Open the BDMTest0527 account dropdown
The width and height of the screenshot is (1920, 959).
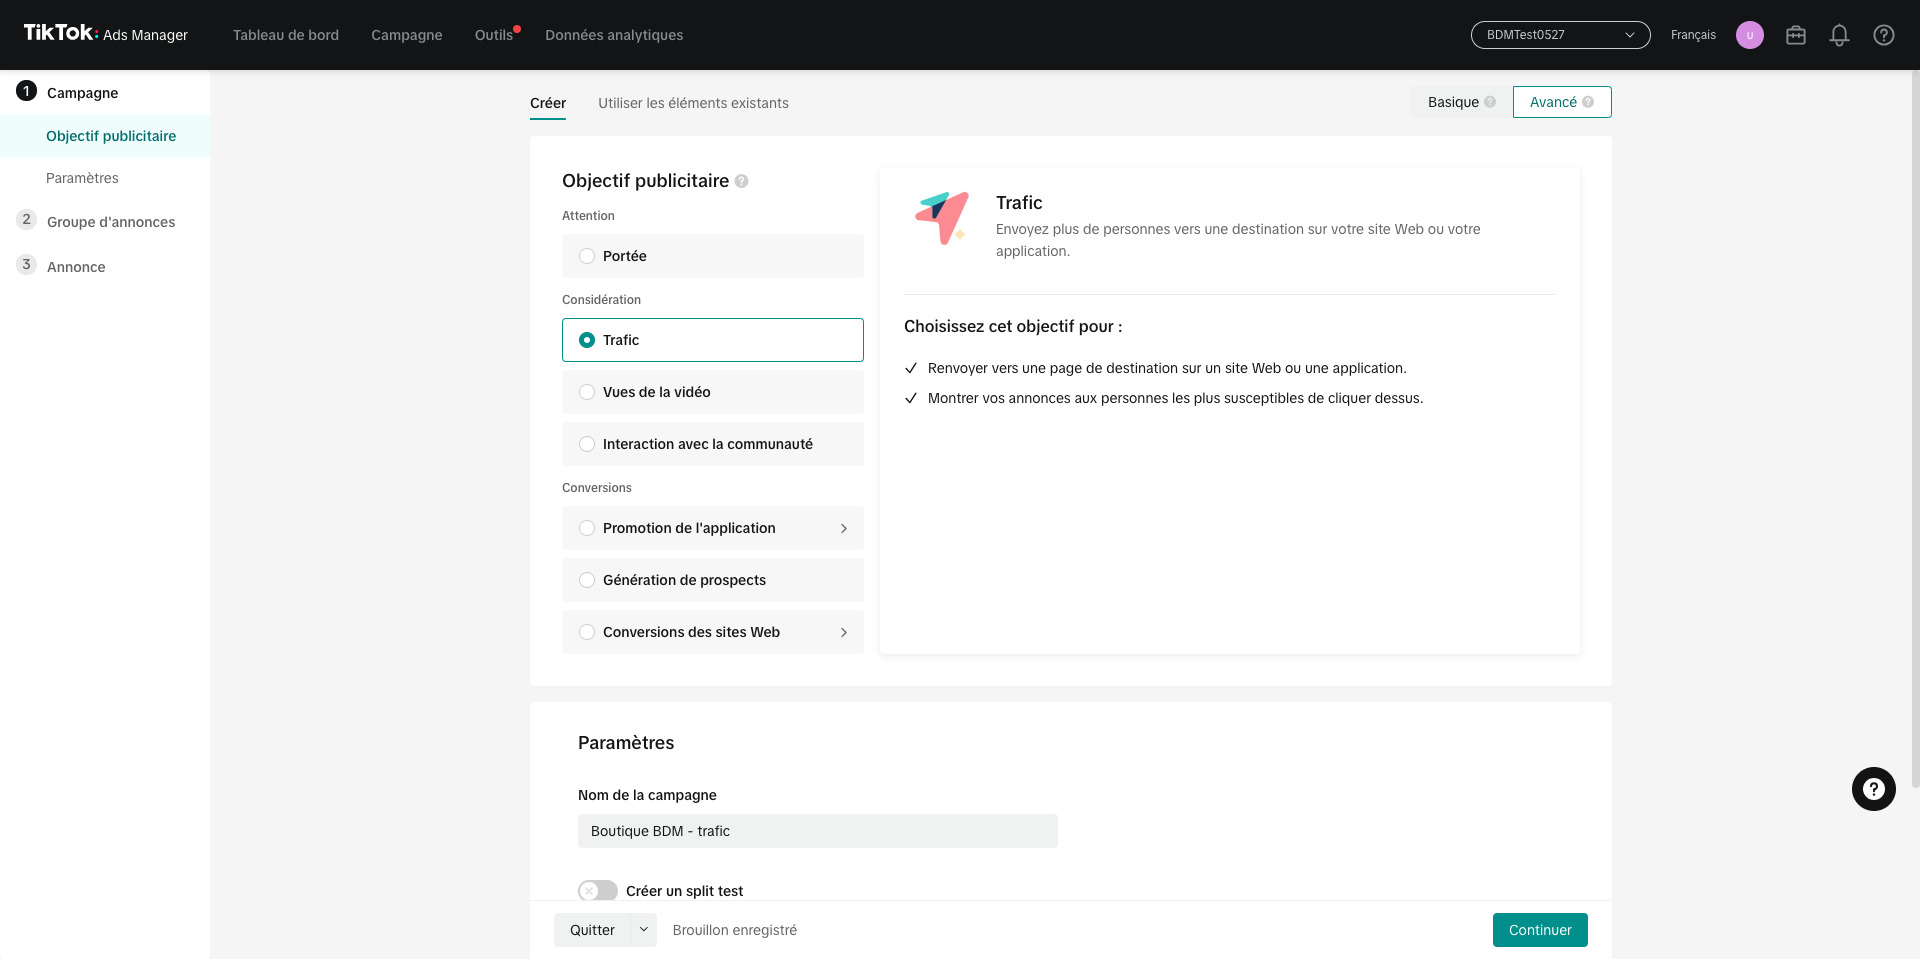tap(1560, 35)
